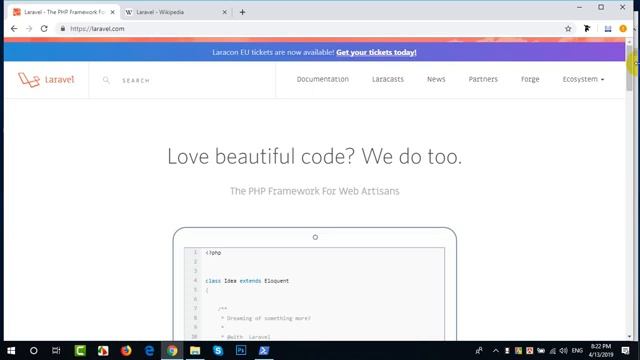Open the Documentation nav link
This screenshot has width=640, height=360.
click(x=322, y=79)
